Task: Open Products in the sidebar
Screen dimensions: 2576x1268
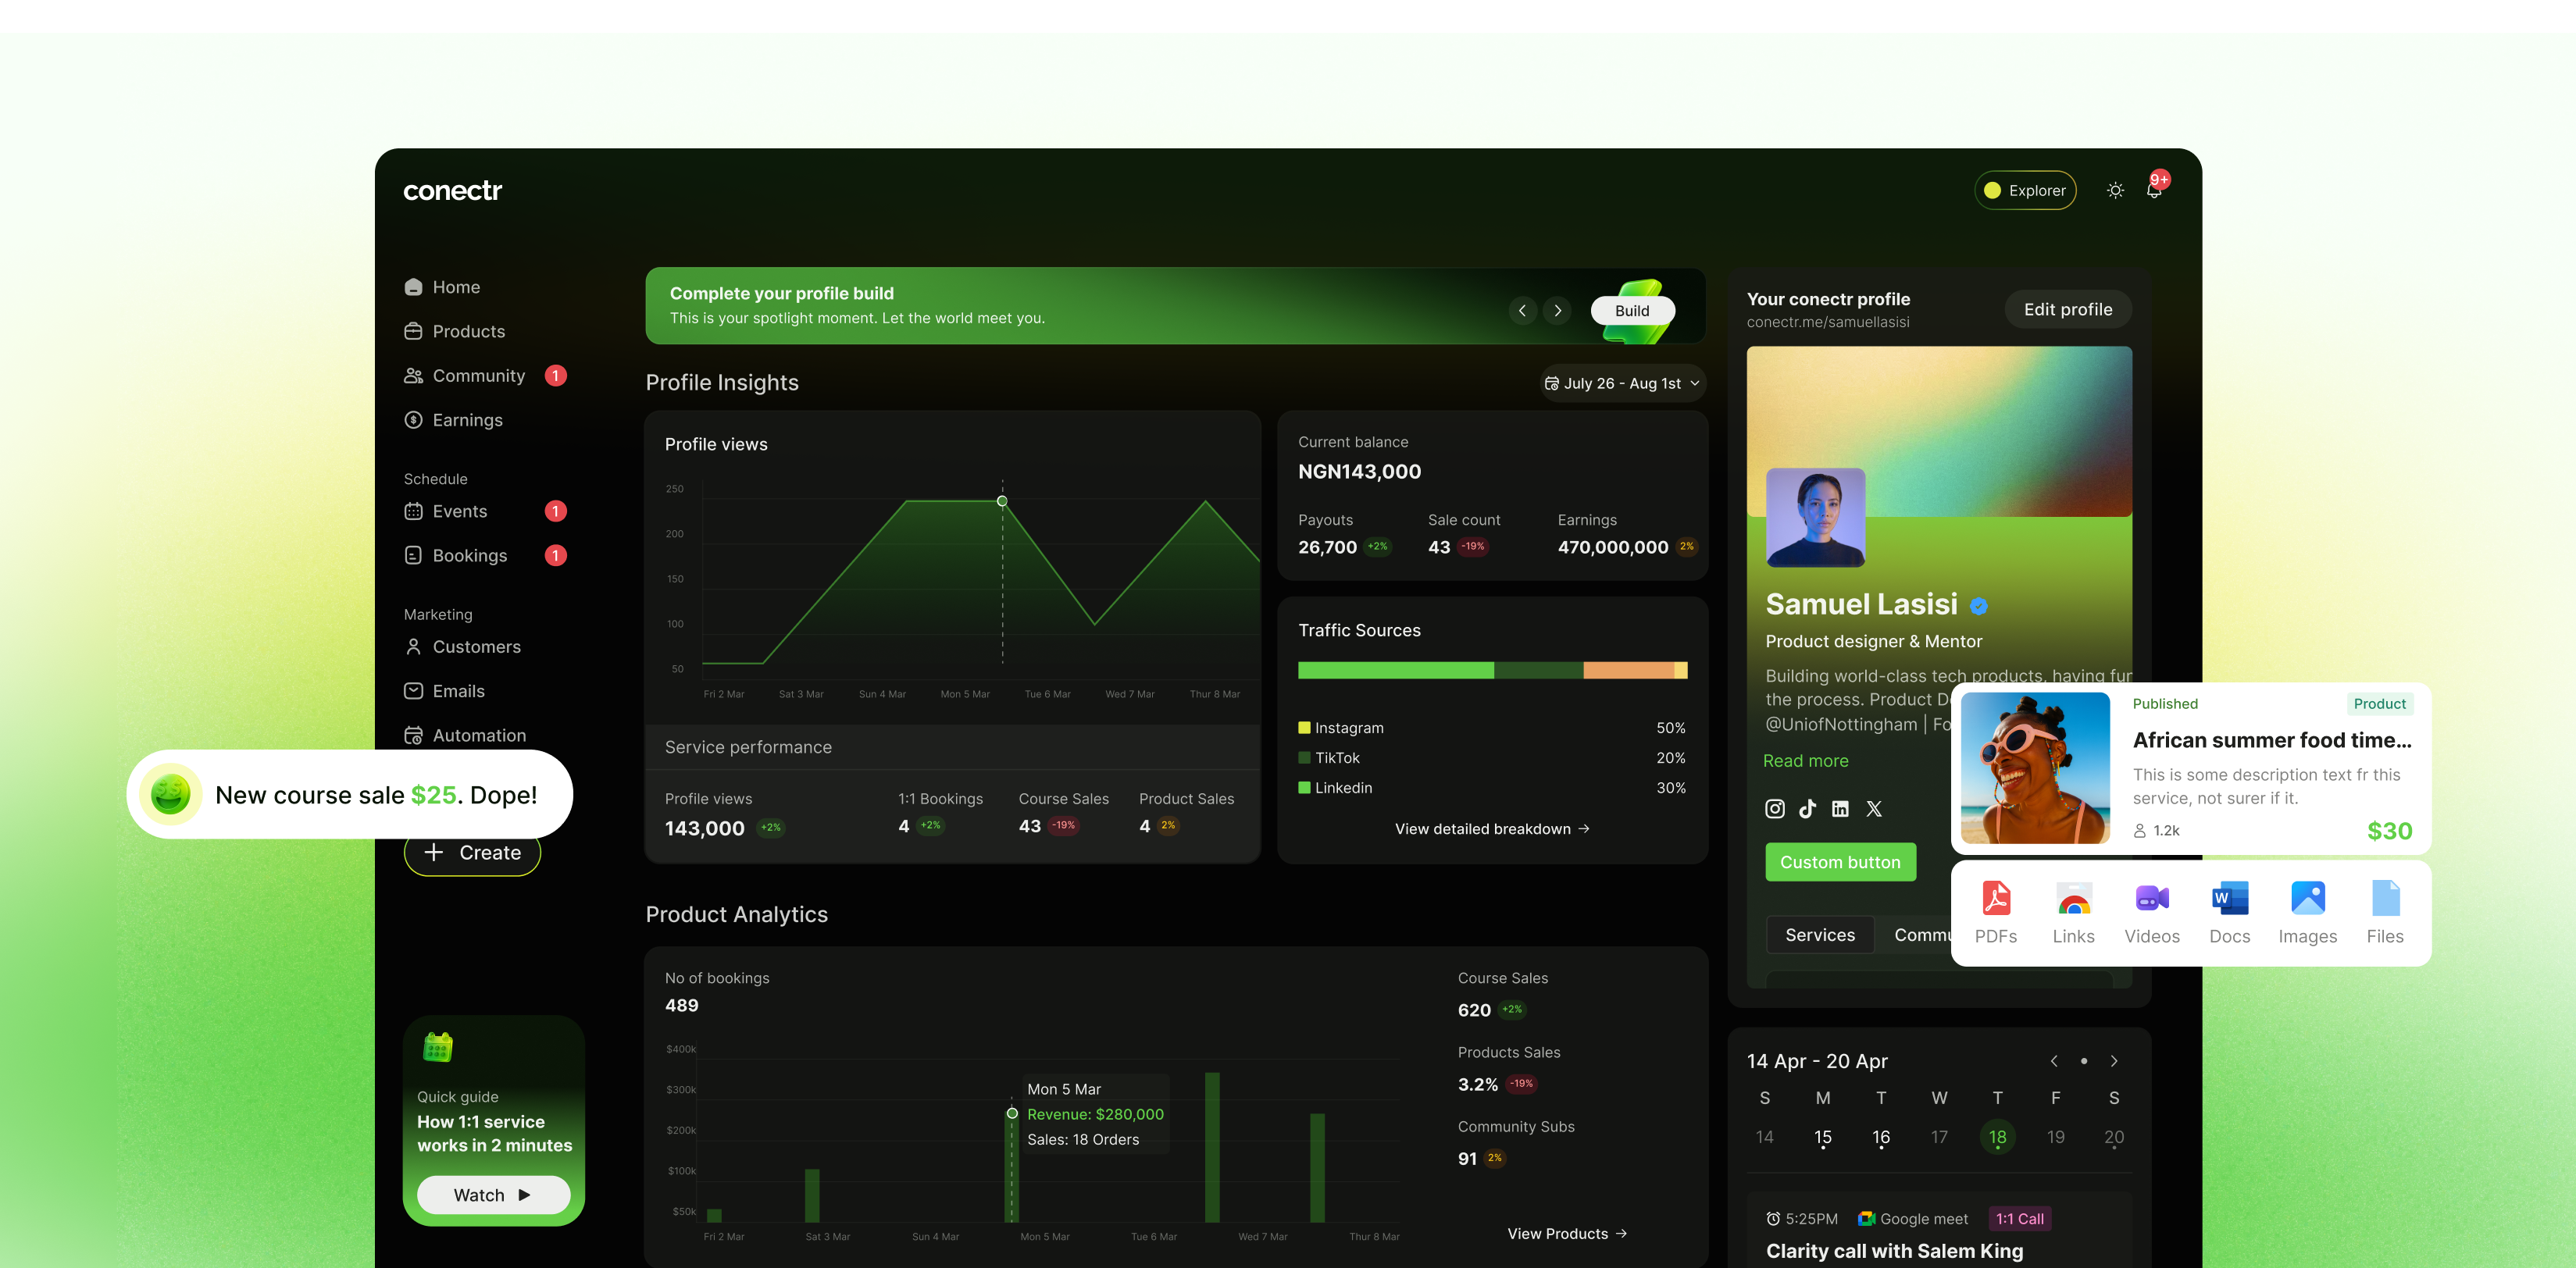Action: 455,331
